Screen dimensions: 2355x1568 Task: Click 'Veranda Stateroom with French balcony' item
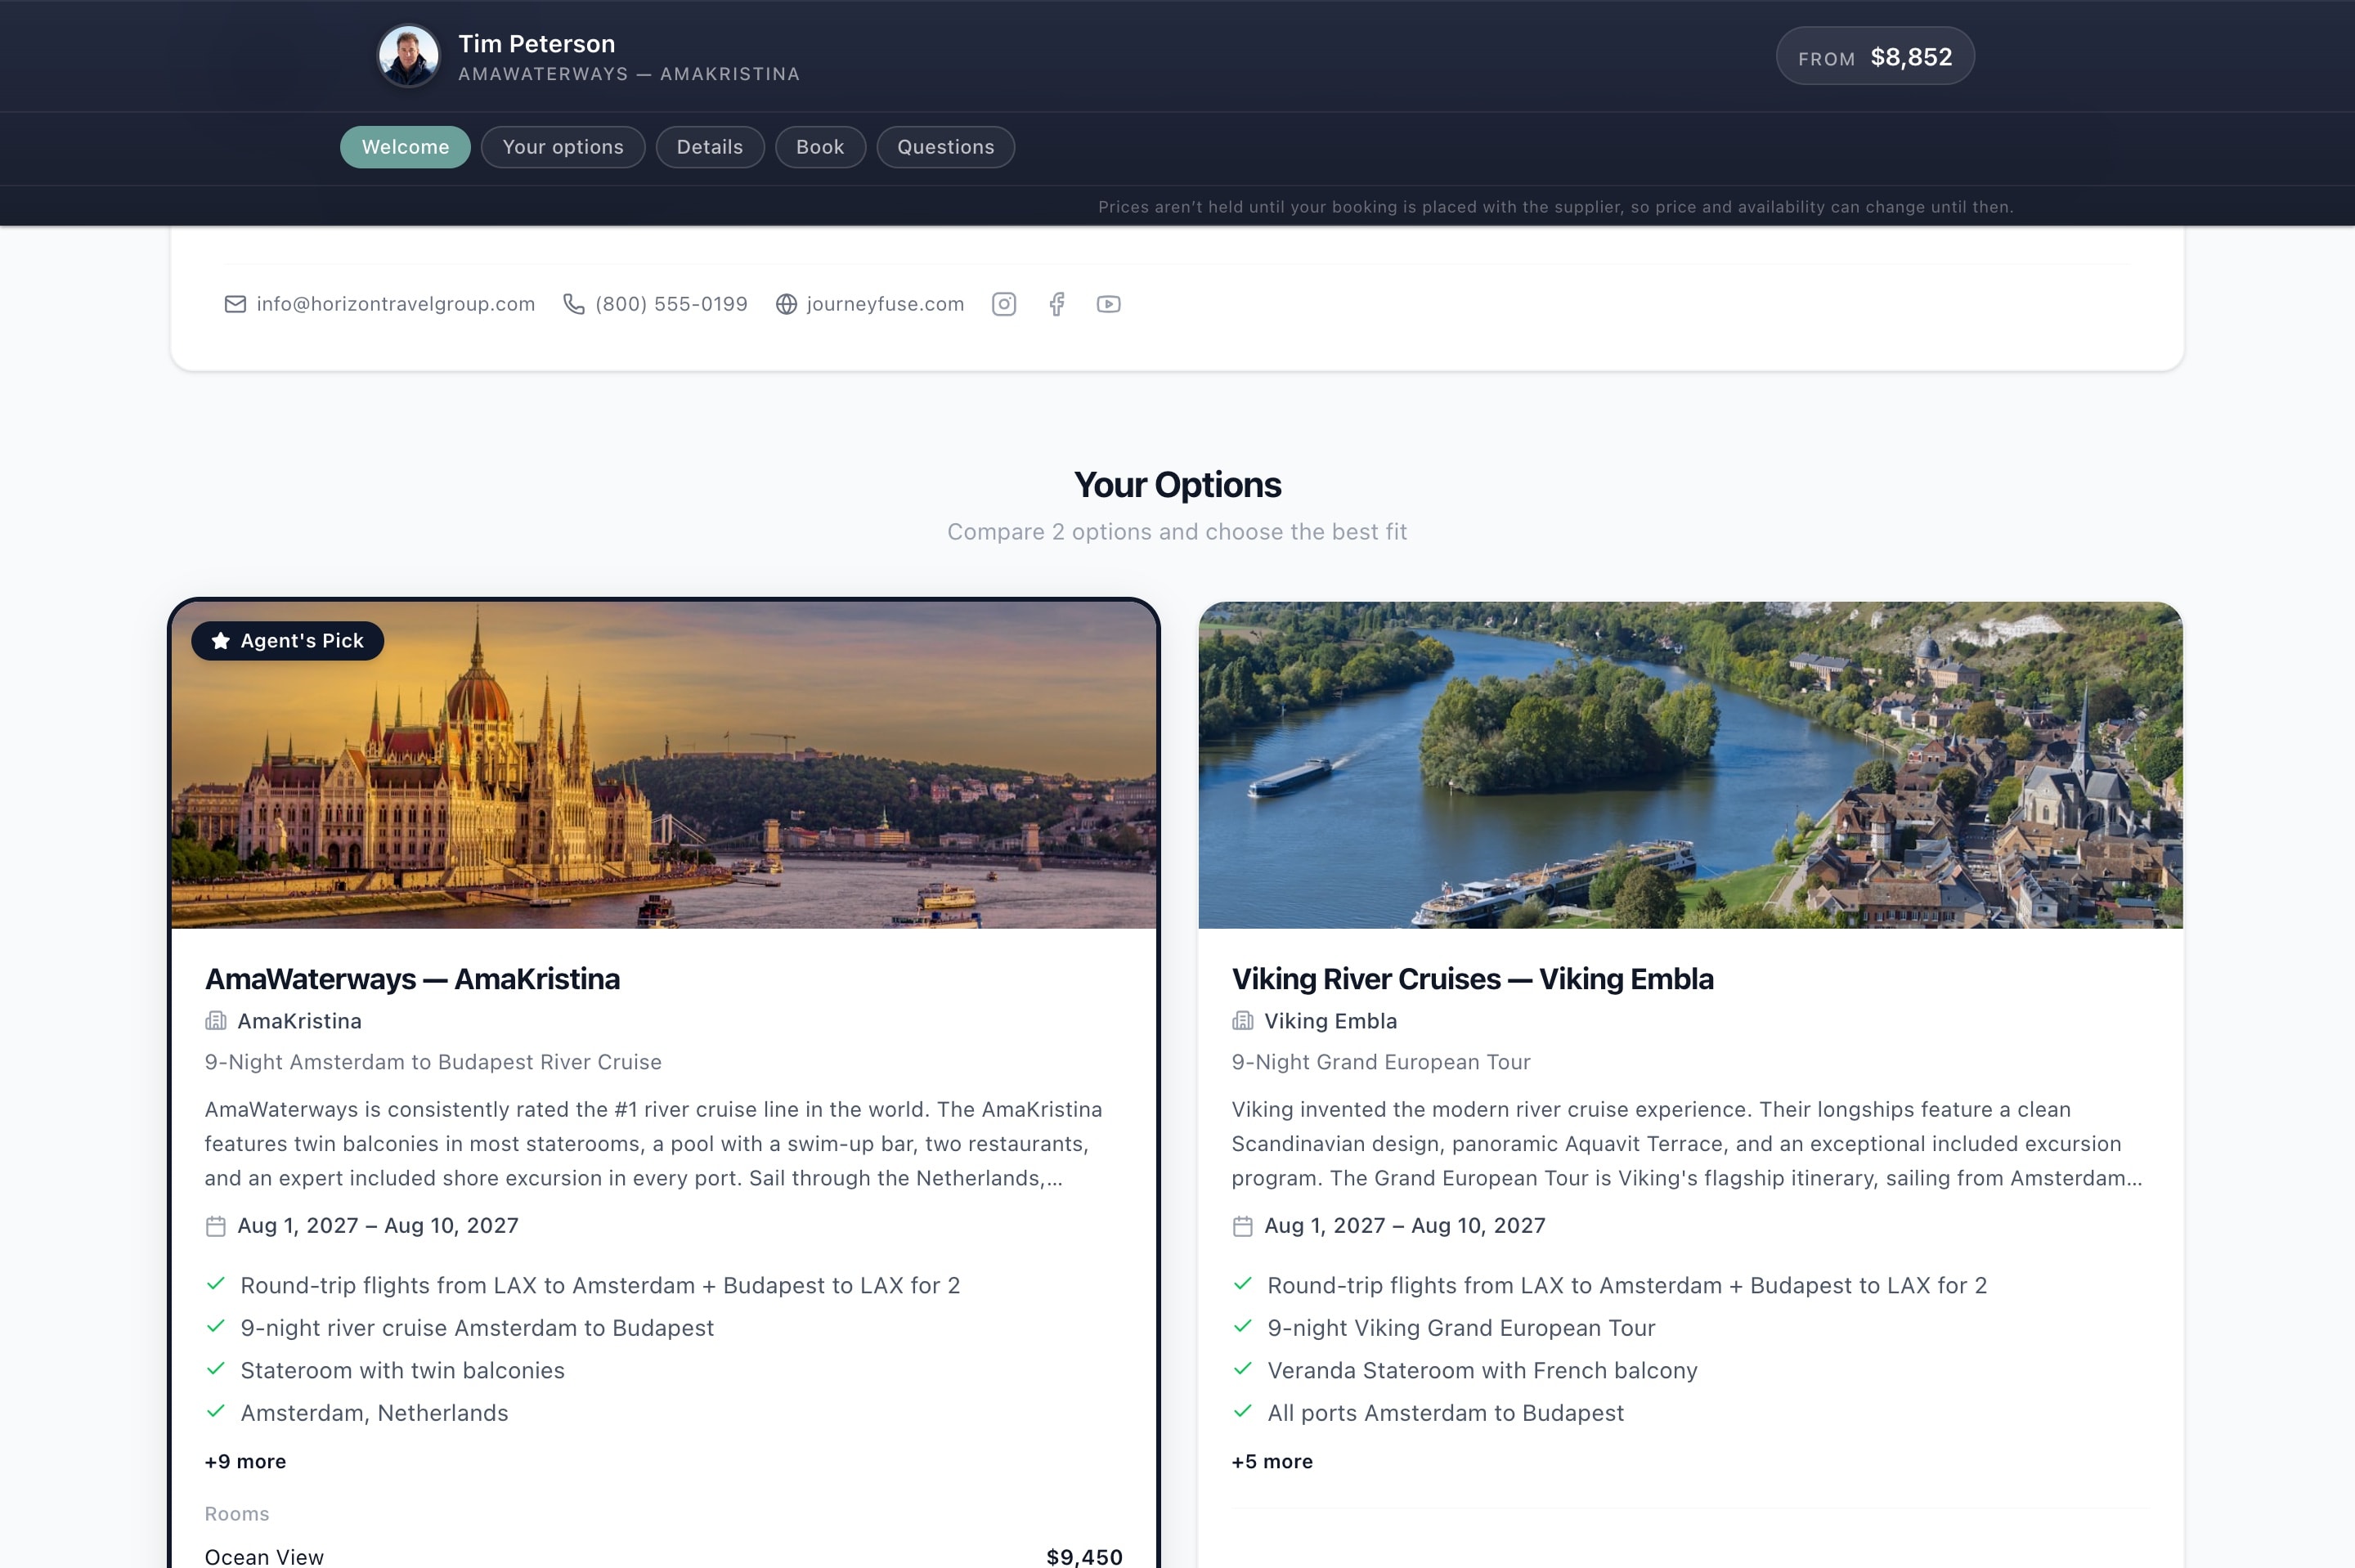tap(1482, 1370)
